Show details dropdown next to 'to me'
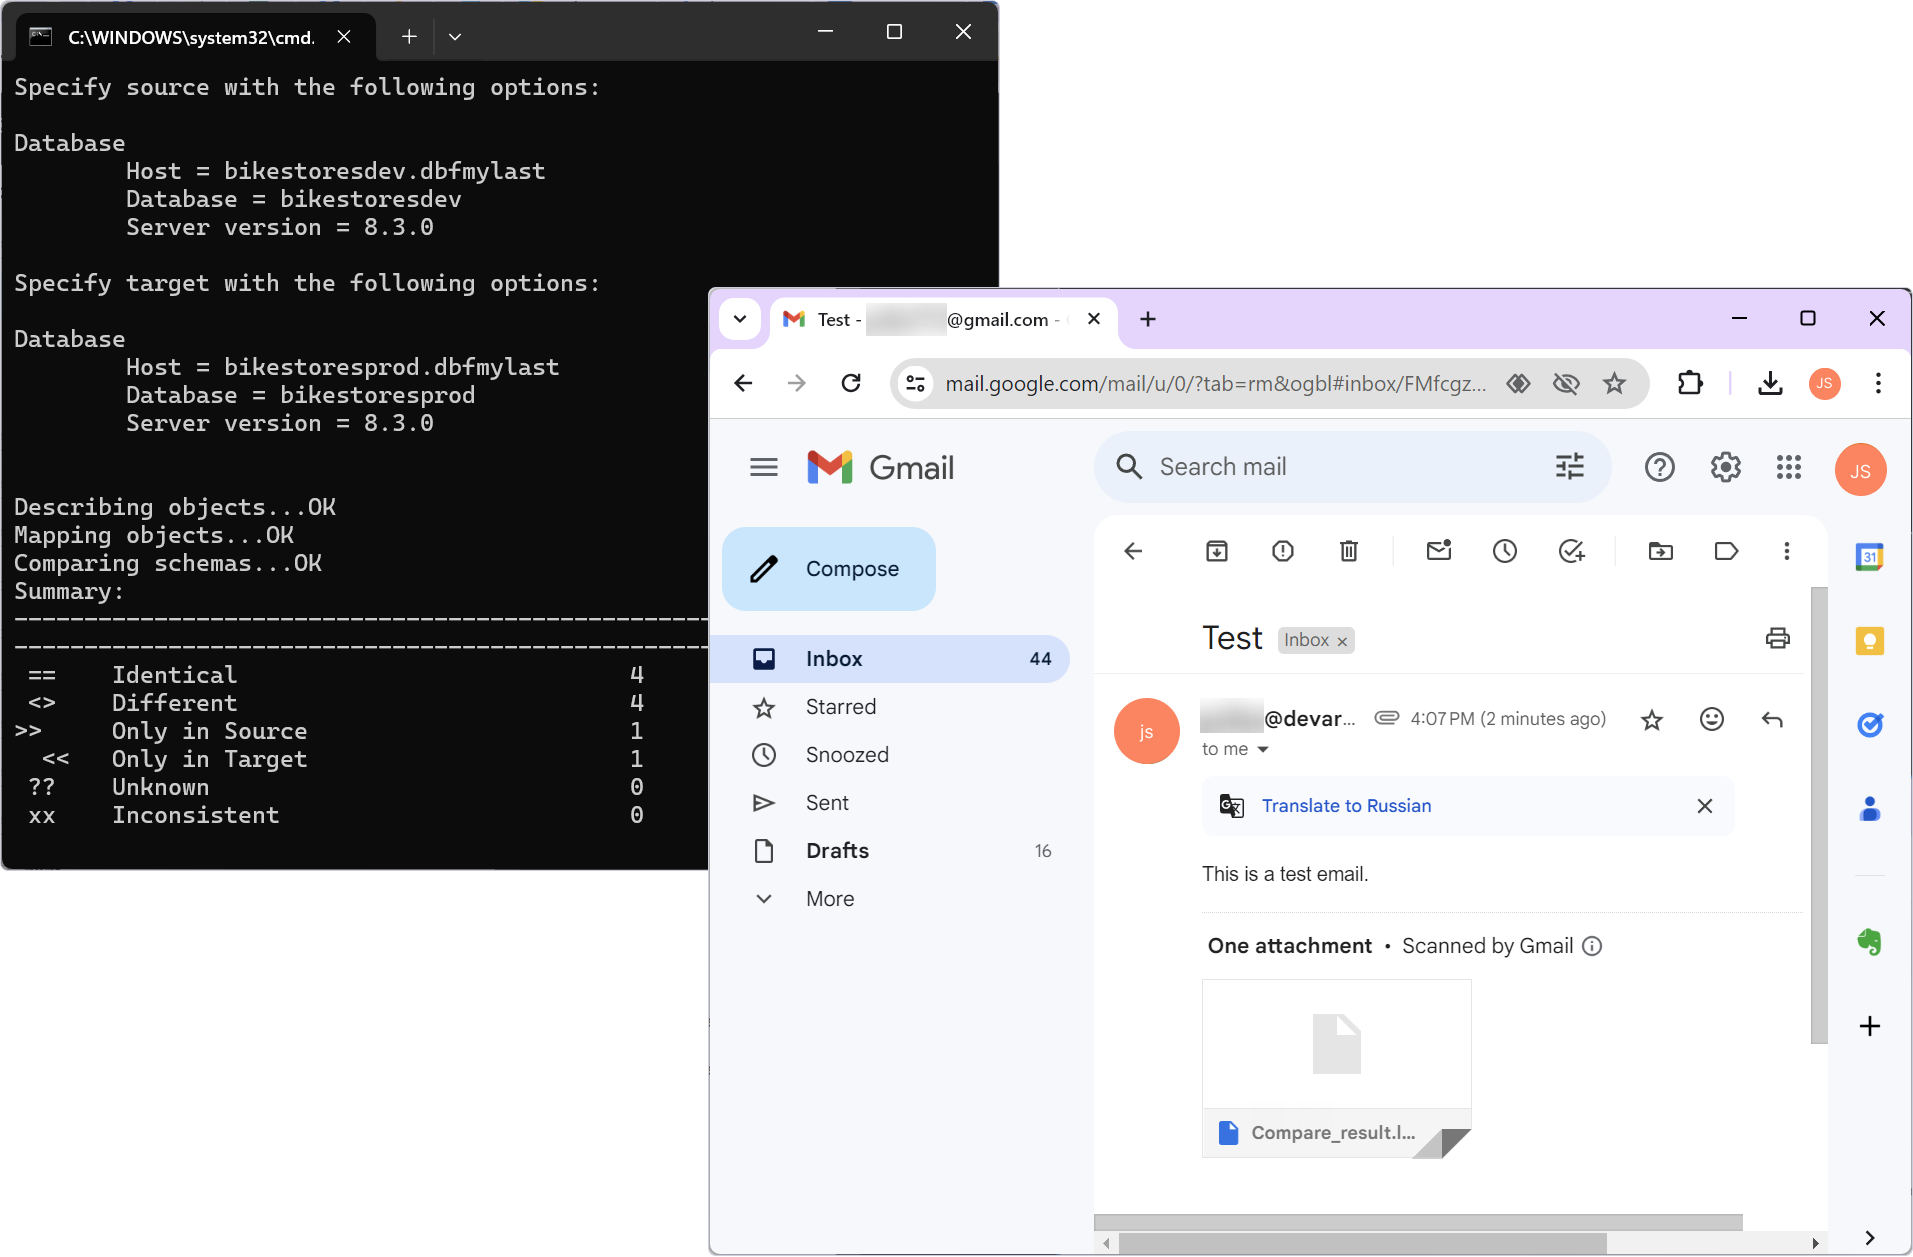The image size is (1913, 1257). (1263, 750)
